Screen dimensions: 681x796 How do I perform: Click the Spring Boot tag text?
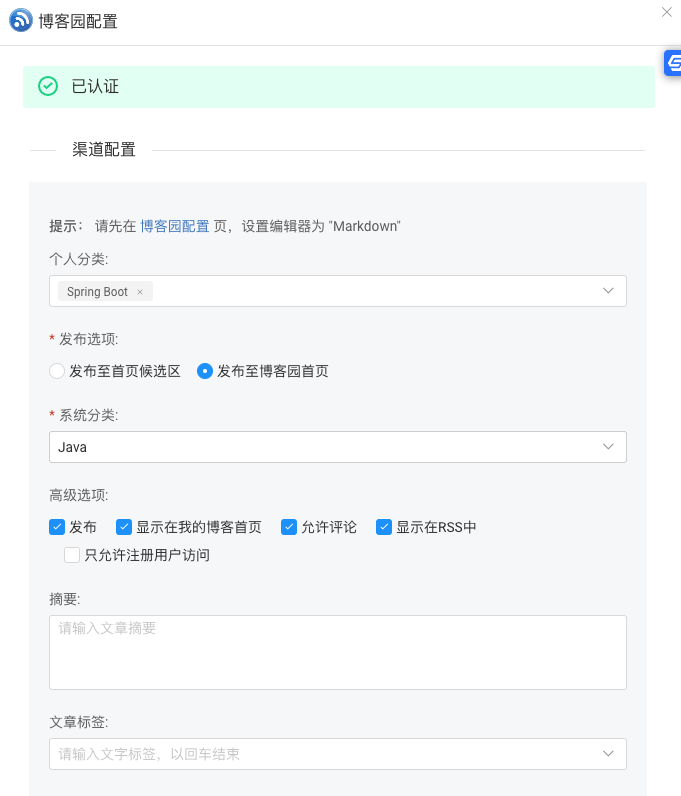coord(98,292)
